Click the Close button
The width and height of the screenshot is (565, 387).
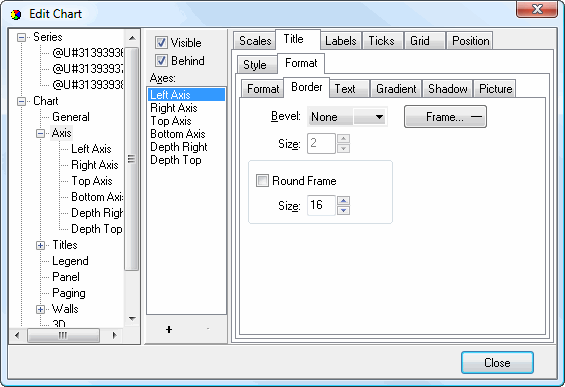[497, 362]
